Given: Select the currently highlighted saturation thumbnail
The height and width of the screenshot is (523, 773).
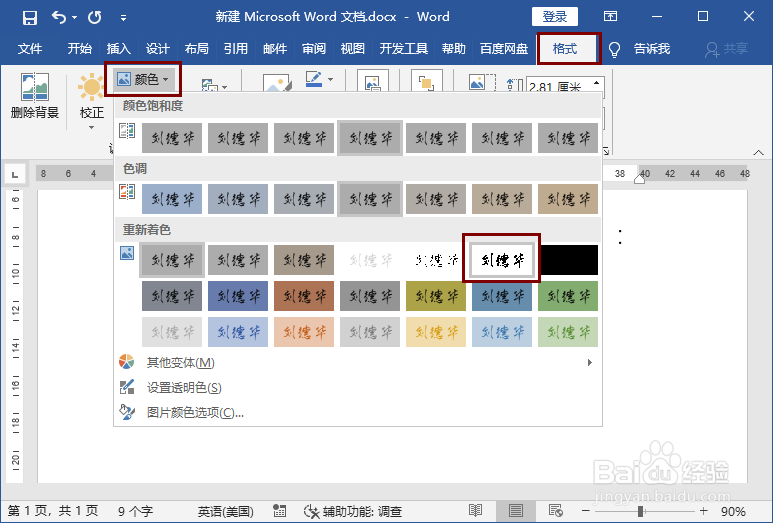Looking at the screenshot, I should (x=370, y=138).
